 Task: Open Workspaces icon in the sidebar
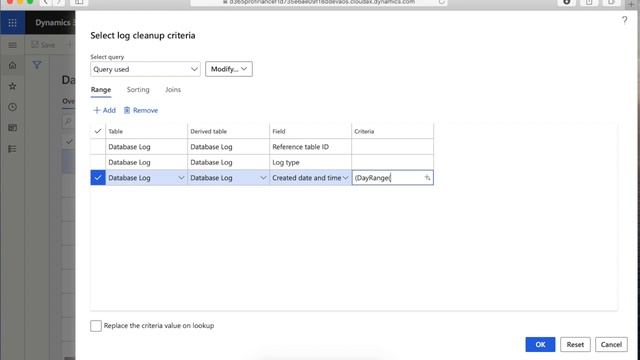(x=12, y=128)
